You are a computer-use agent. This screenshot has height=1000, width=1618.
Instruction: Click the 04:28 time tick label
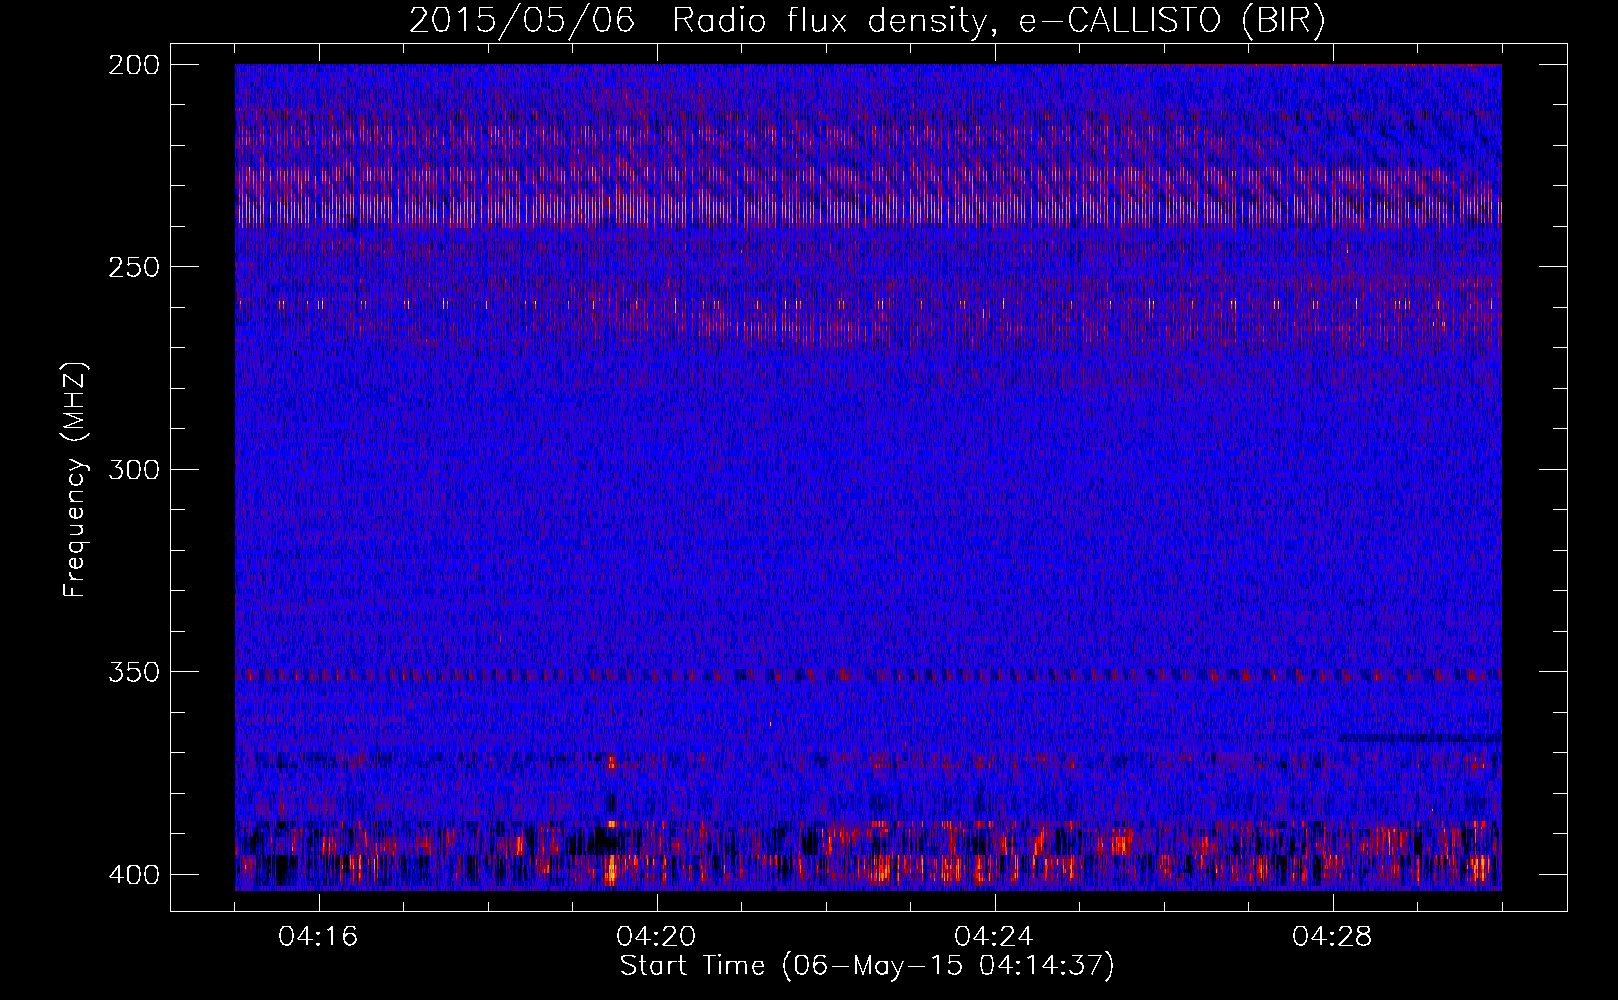1332,937
